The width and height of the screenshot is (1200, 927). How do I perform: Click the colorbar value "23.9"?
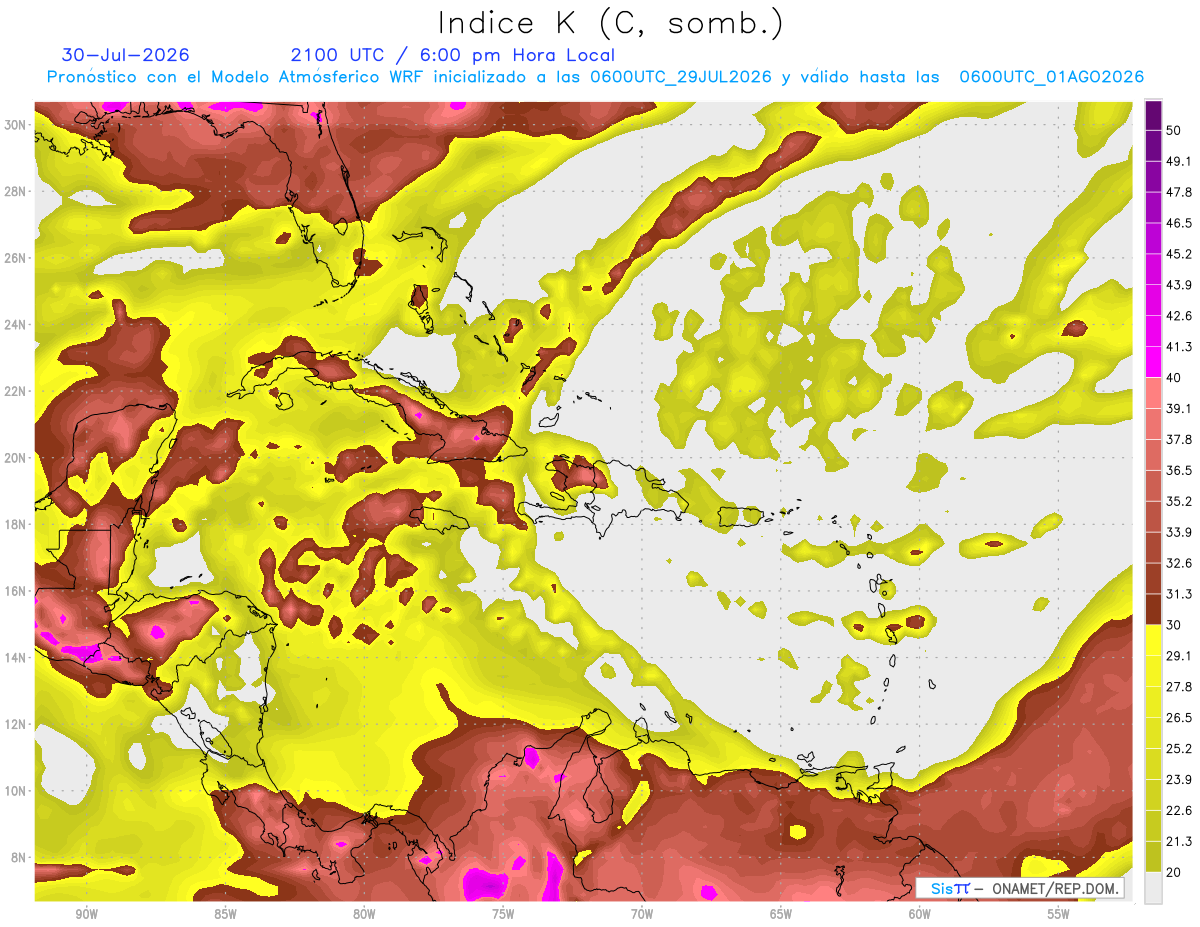click(x=1179, y=780)
